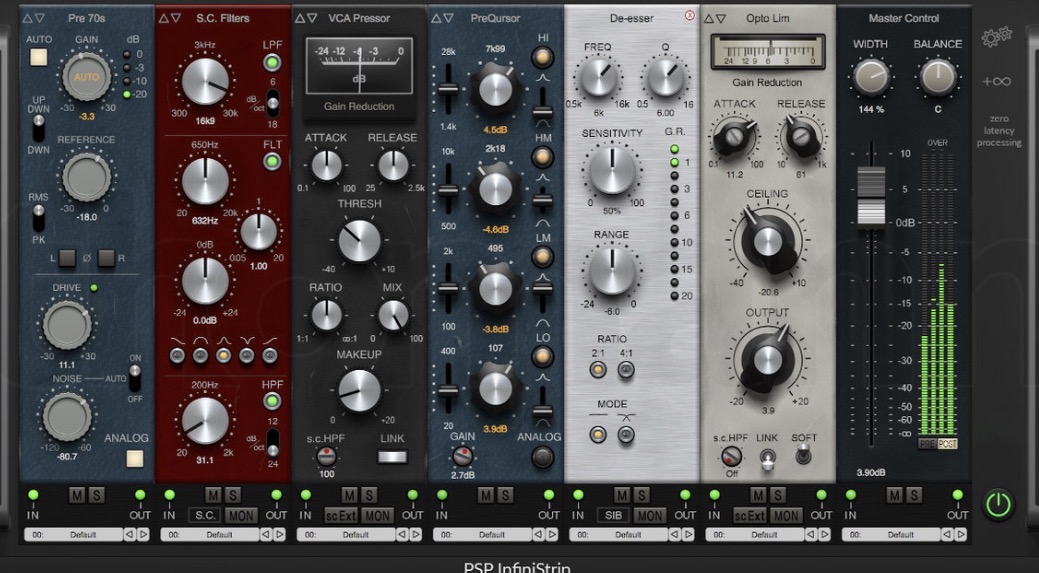Viewport: 1039px width, 573px height.
Task: Click the SENSITIVITY knob in De-esser
Action: tap(612, 170)
